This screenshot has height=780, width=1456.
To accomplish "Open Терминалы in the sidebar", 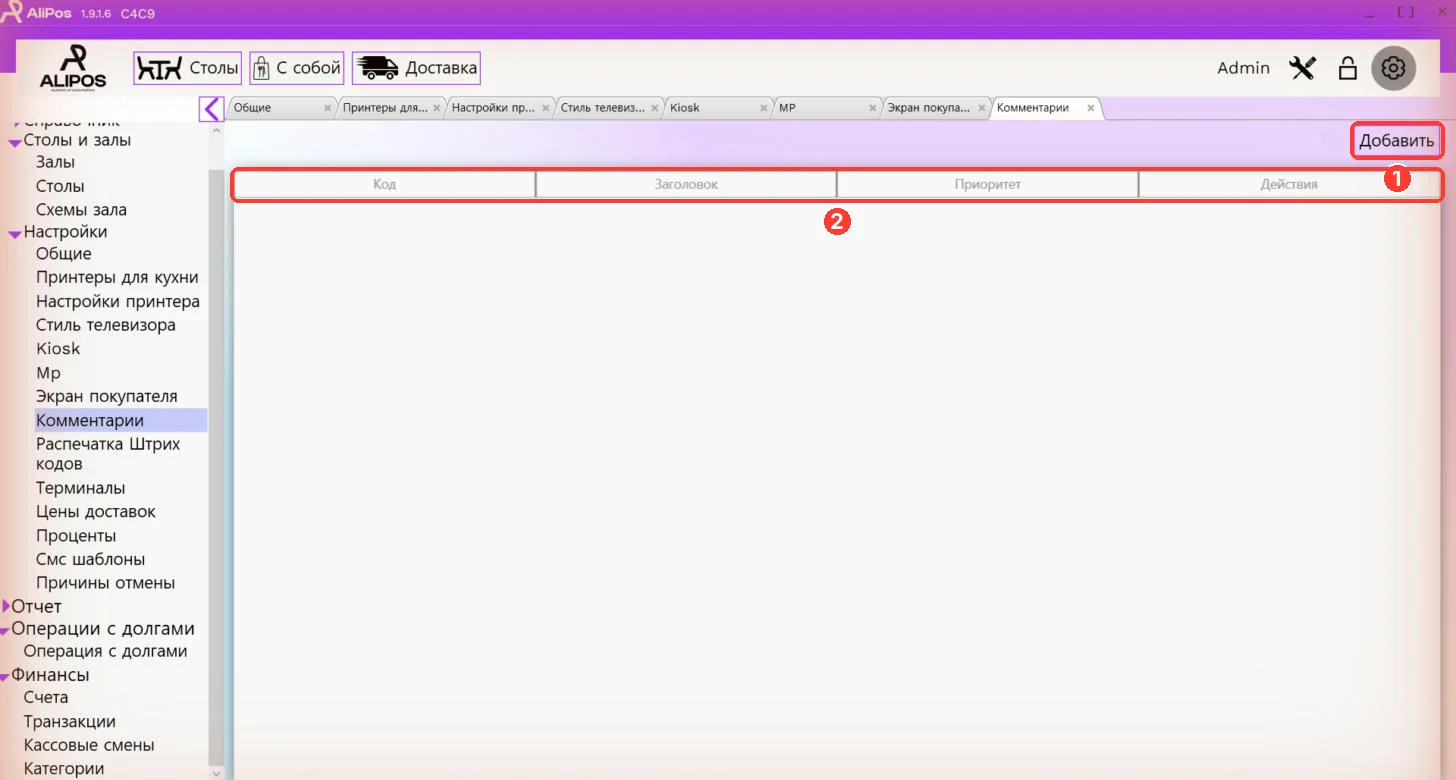I will (x=81, y=488).
